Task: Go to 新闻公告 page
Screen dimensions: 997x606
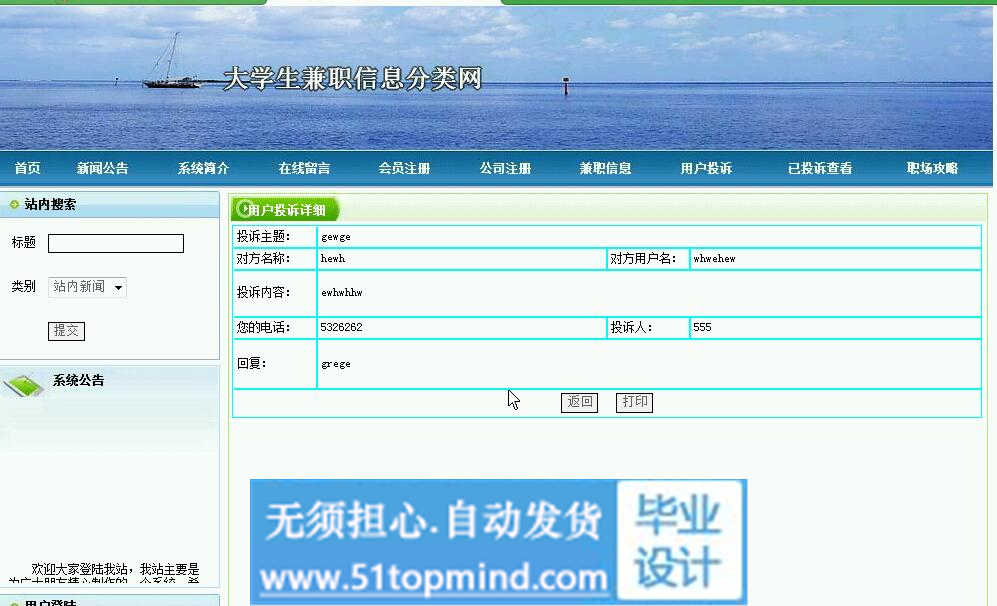Action: 102,168
